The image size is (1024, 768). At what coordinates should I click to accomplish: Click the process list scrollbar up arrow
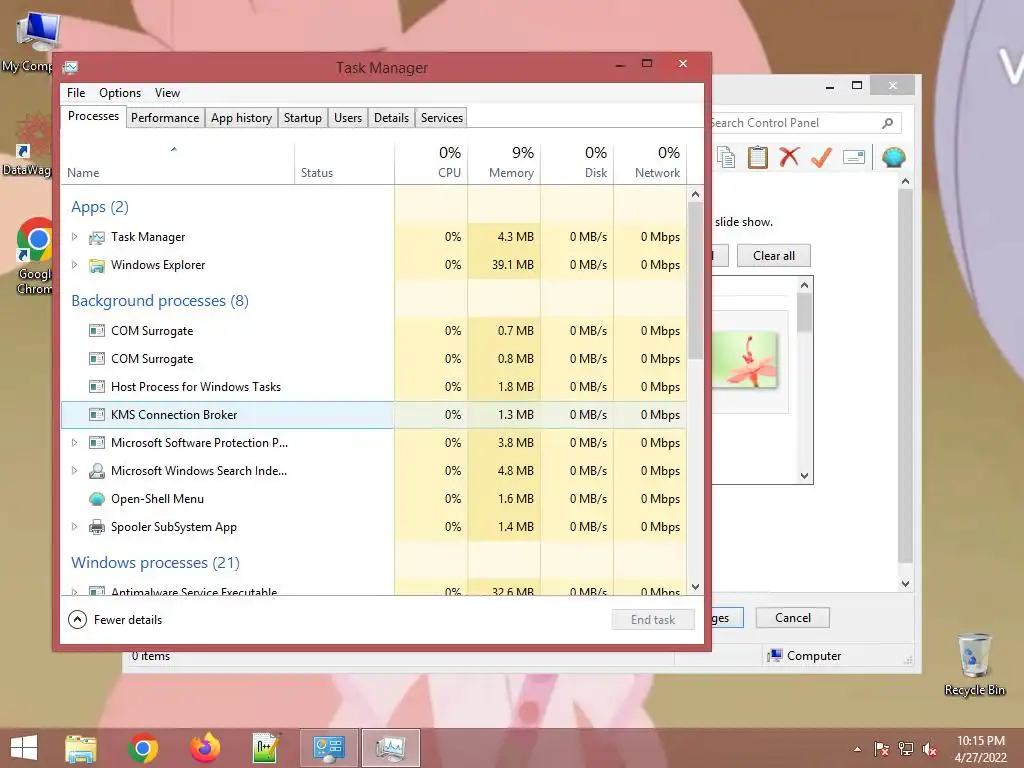[696, 195]
